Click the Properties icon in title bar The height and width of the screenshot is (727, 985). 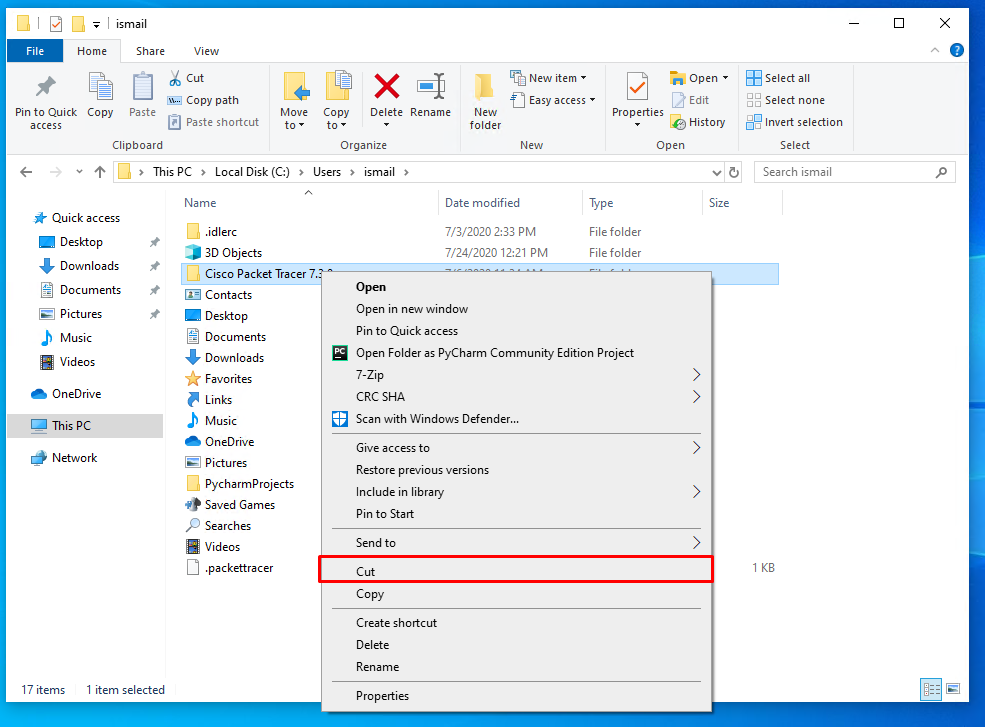pyautogui.click(x=56, y=24)
